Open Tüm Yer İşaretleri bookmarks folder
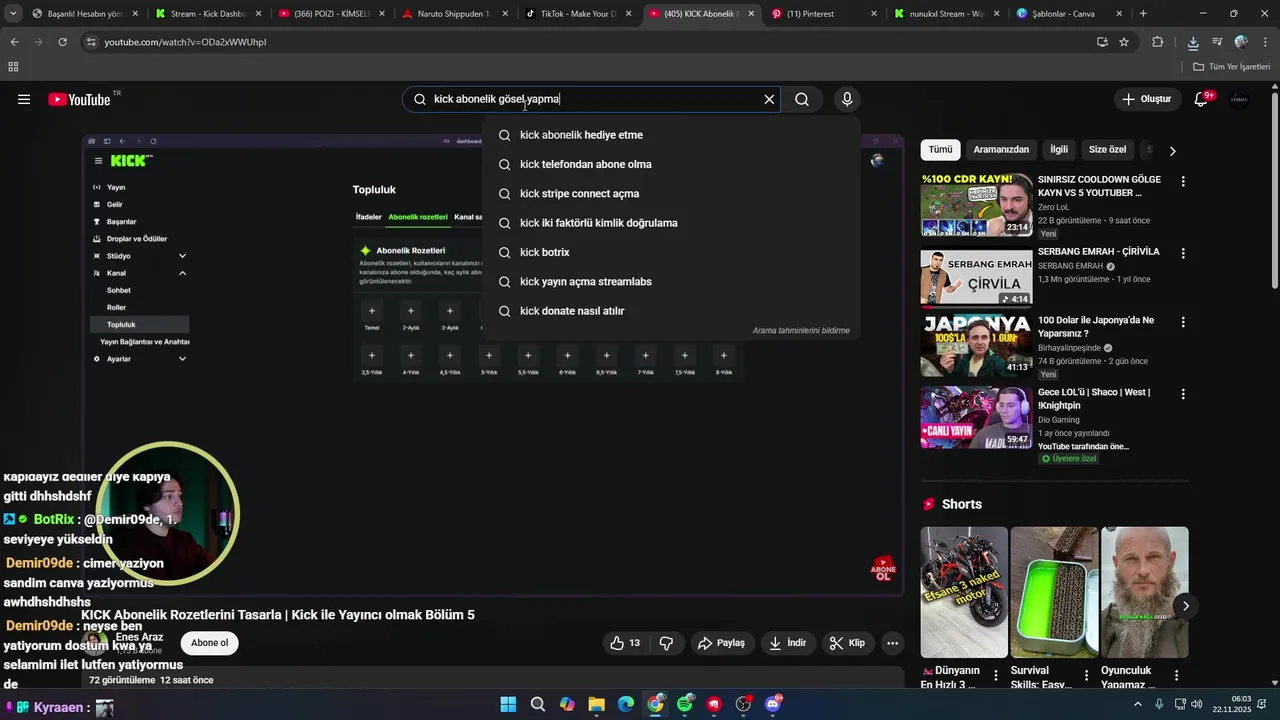Viewport: 1280px width, 720px height. (x=1232, y=67)
